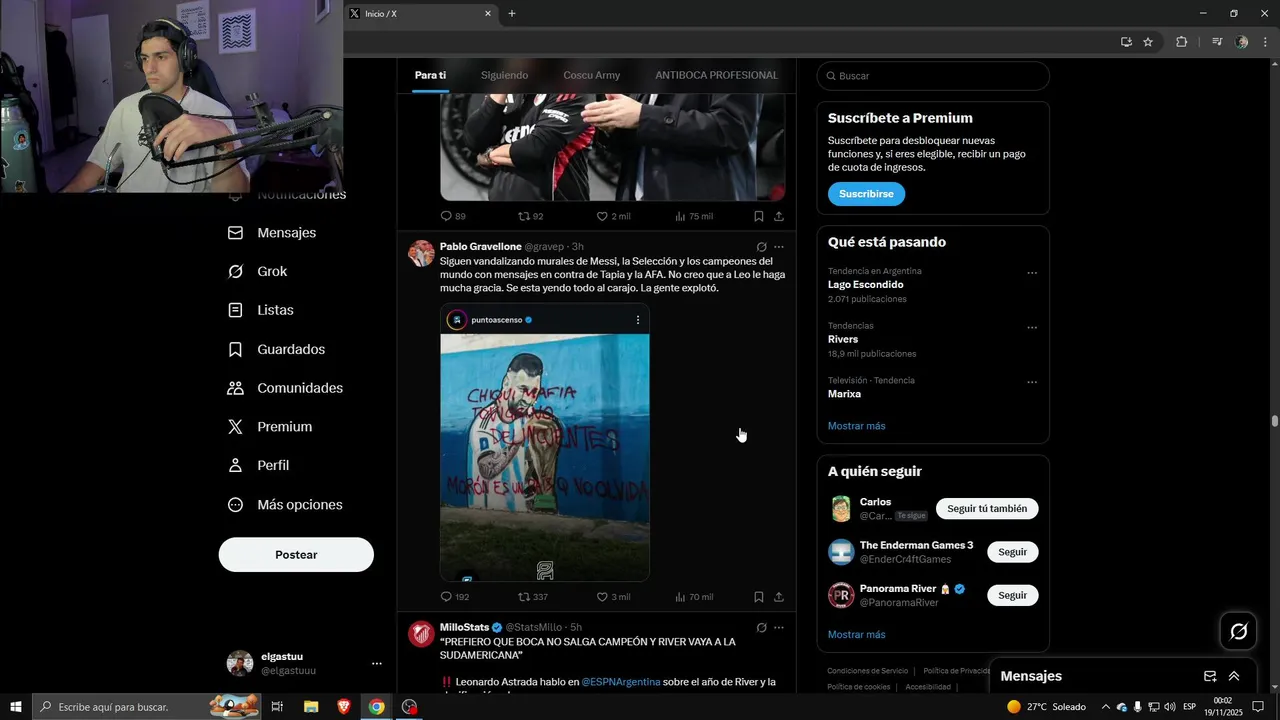The image size is (1280, 720).
Task: Like Pablo Gravellone's post (3 mil)
Action: pyautogui.click(x=602, y=597)
